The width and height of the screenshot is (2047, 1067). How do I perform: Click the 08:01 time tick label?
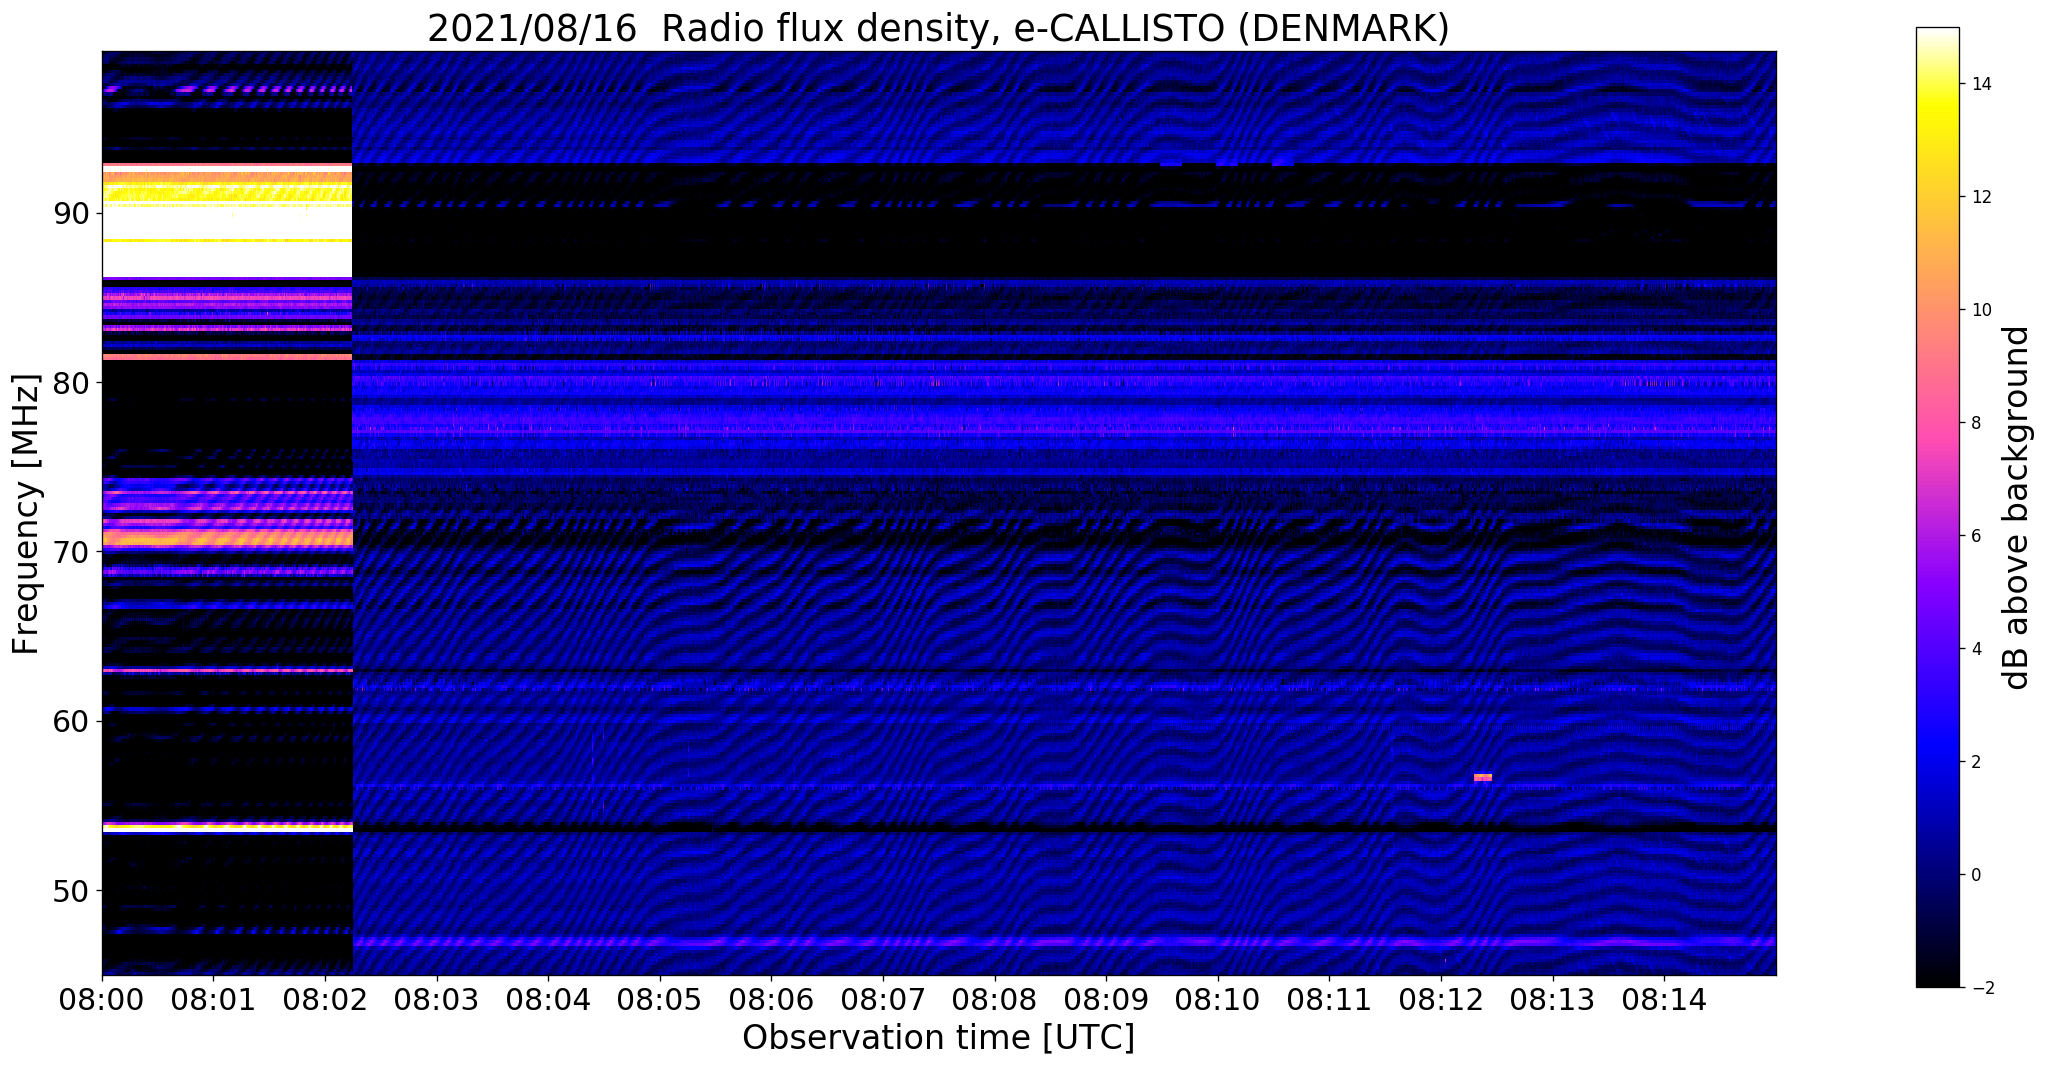pos(213,999)
